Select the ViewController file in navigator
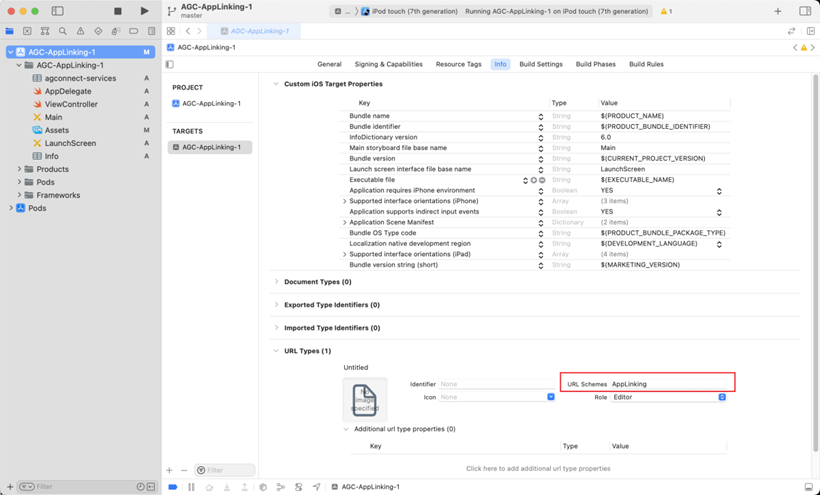 [x=70, y=104]
